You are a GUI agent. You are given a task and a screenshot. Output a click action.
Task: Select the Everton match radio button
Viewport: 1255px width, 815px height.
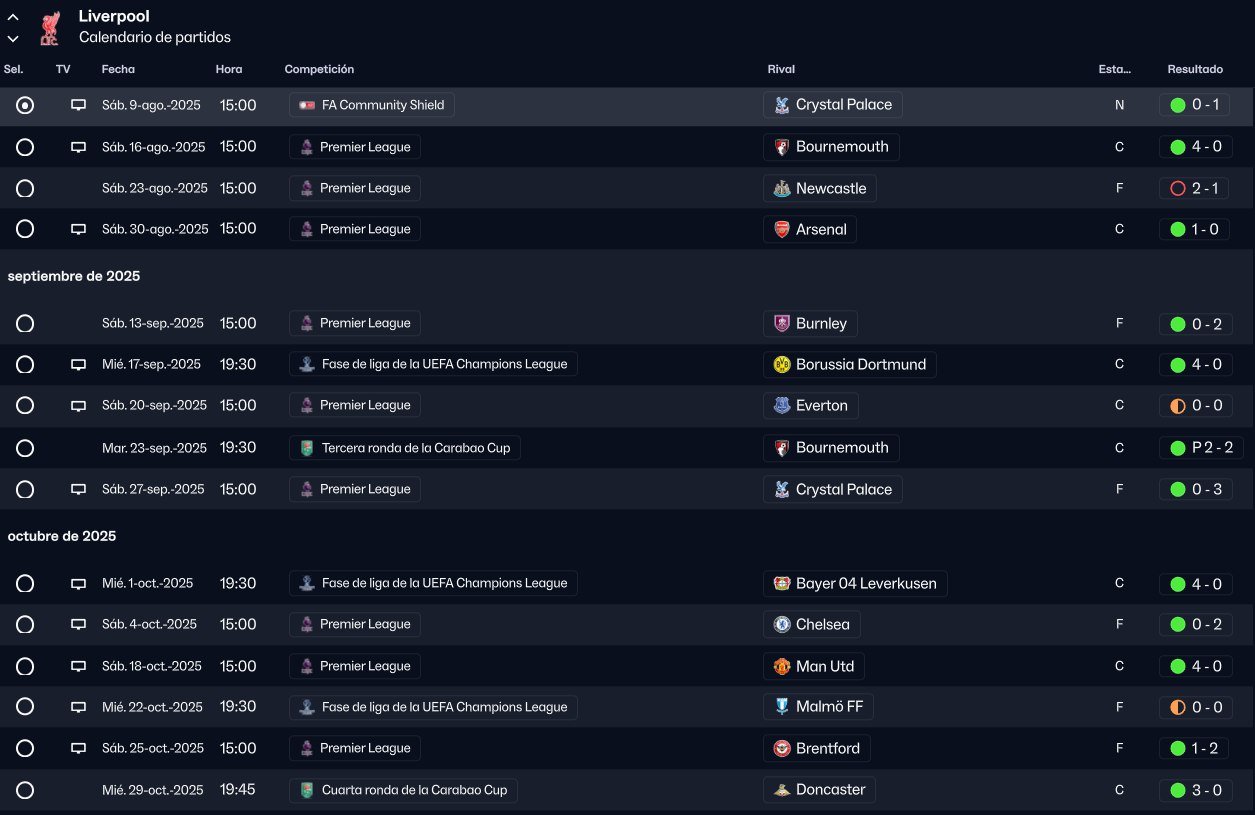pos(25,406)
